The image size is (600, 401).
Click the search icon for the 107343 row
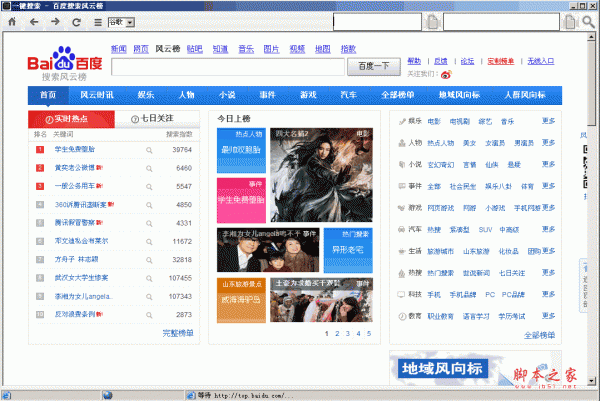(x=149, y=297)
